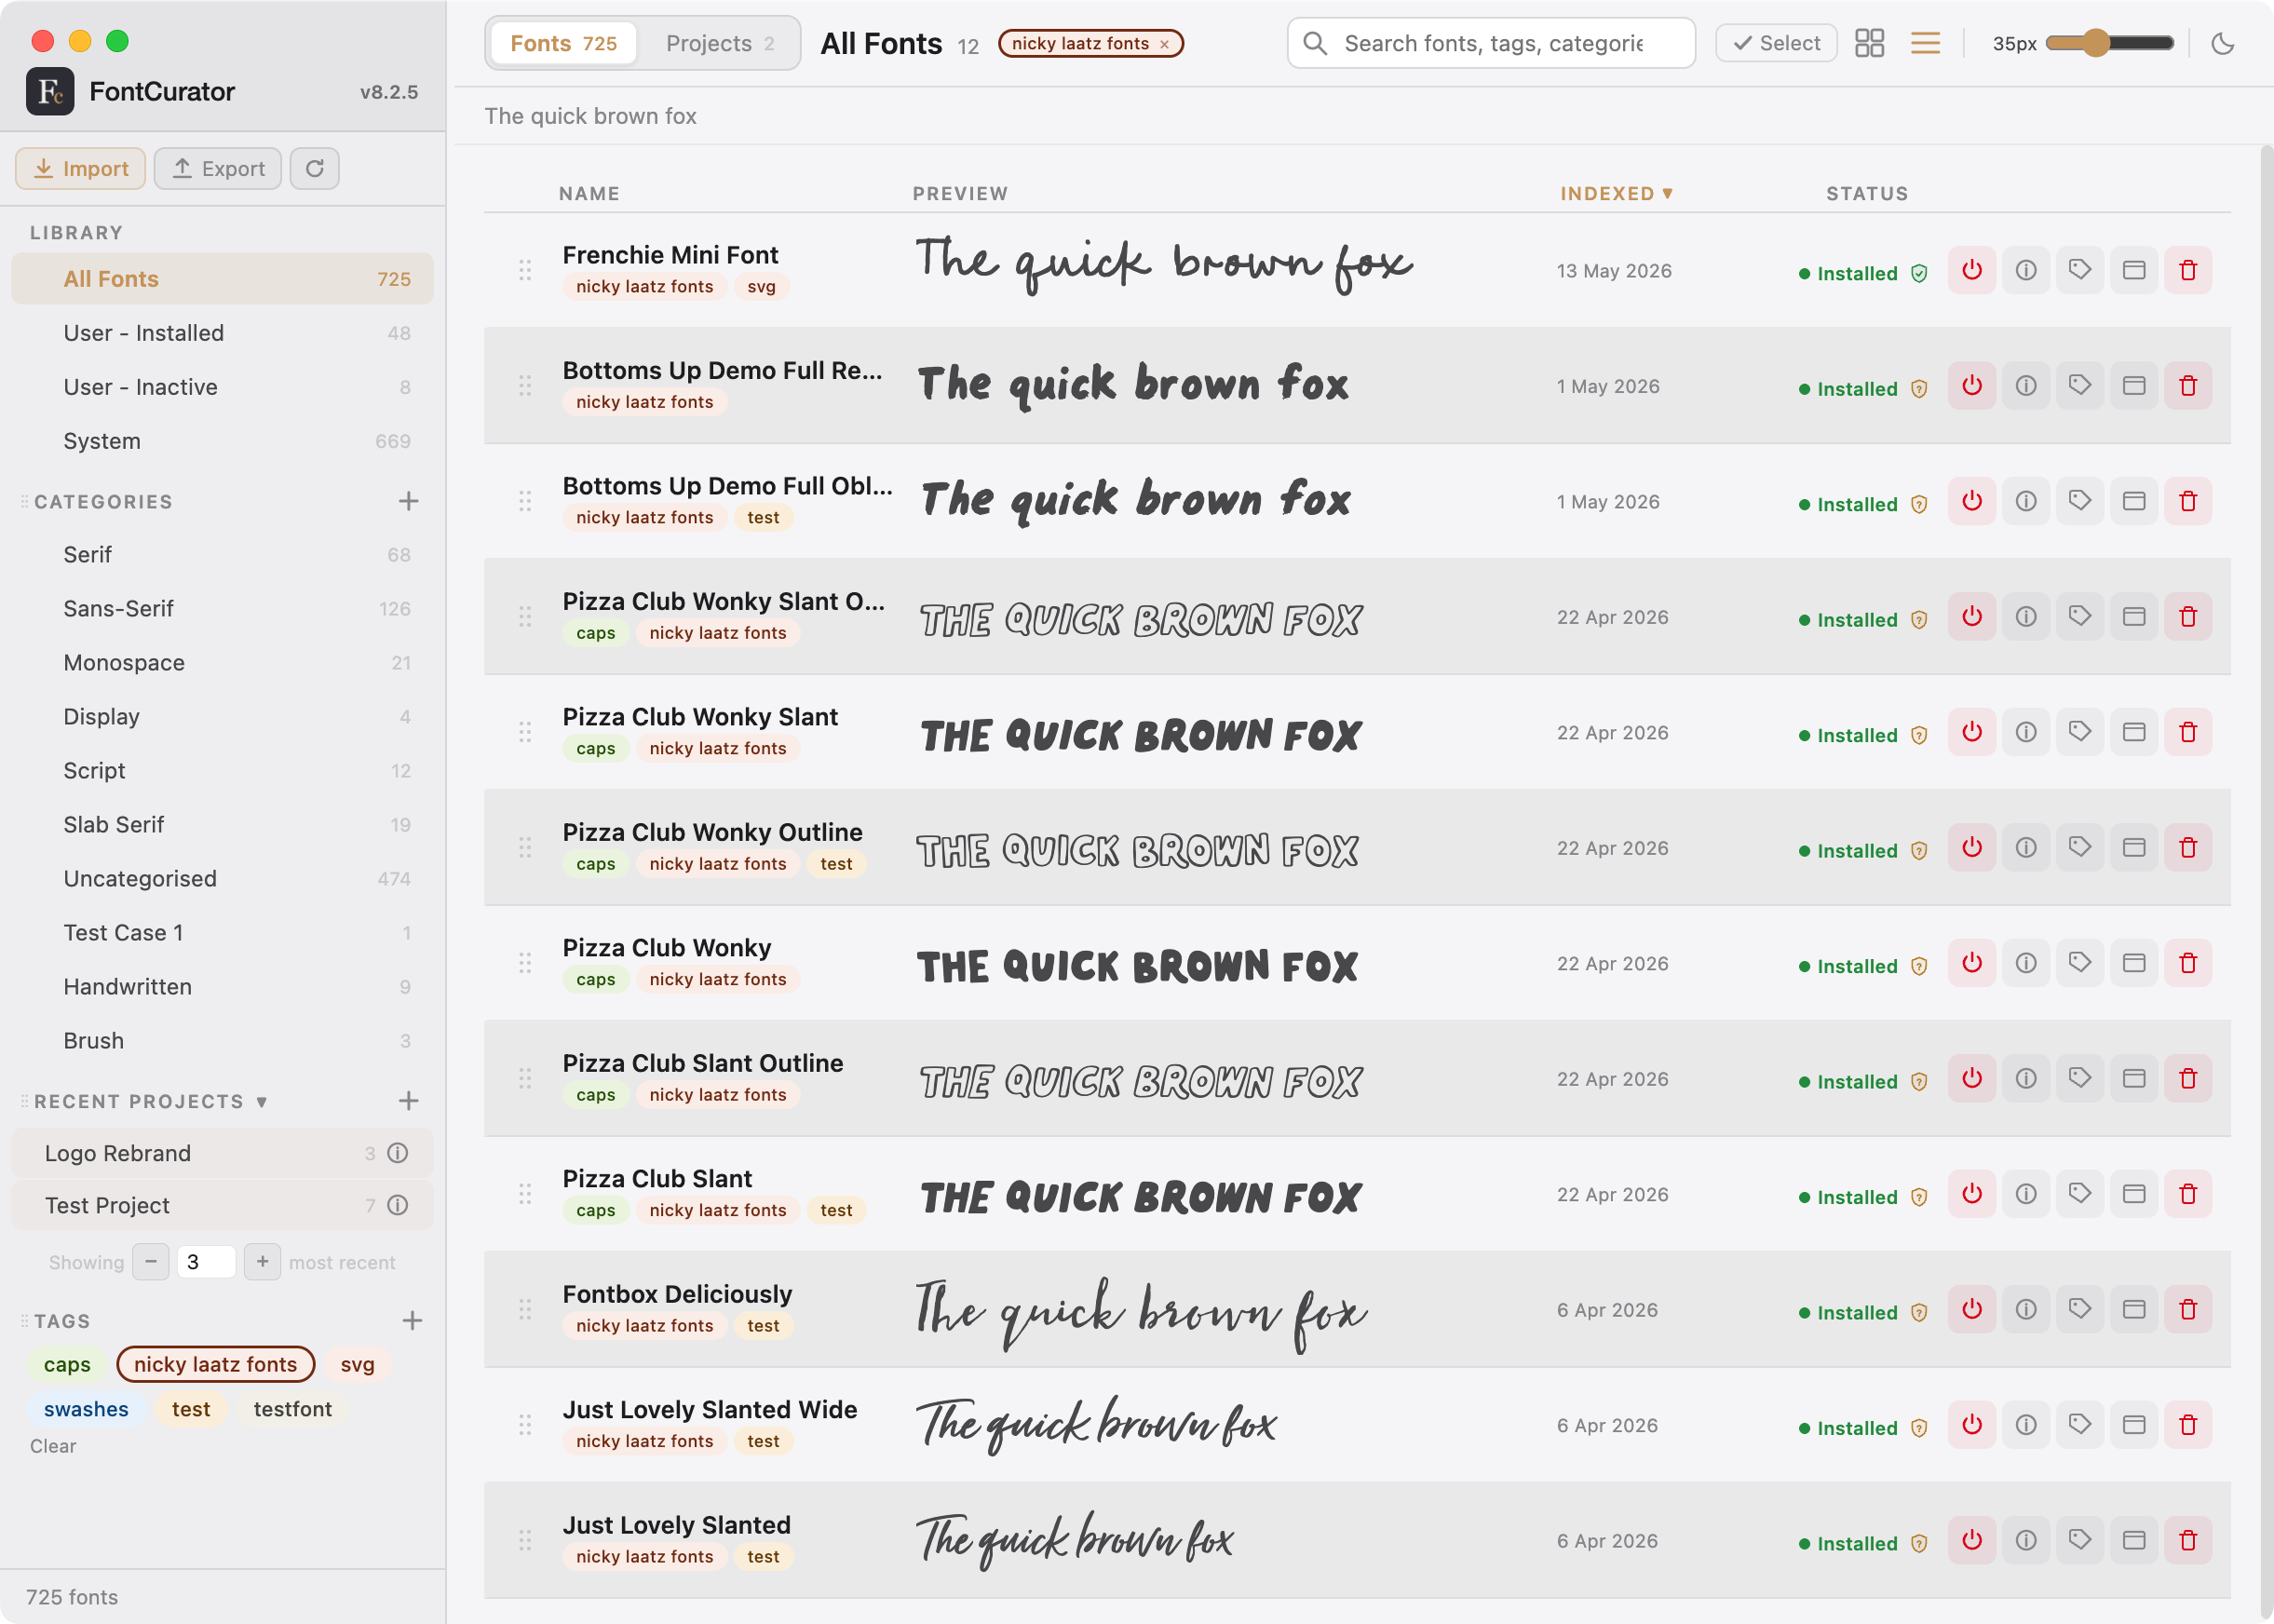Click Installed shield icon for Frenchie Mini Font
The image size is (2274, 1624).
(x=1918, y=274)
